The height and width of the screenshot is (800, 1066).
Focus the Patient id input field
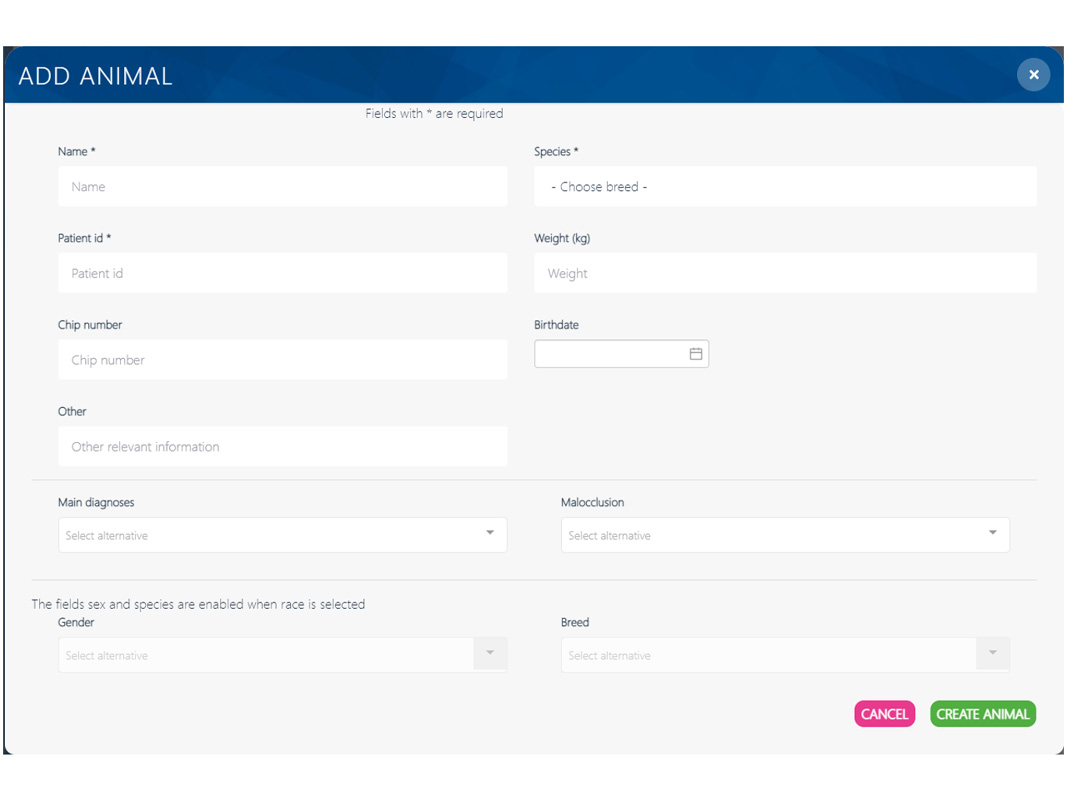282,273
